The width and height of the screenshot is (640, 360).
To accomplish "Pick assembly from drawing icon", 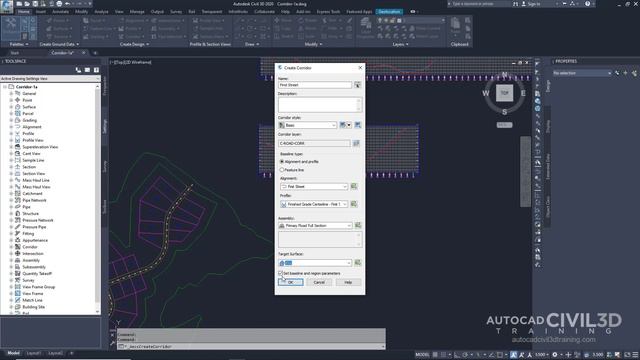I will pos(358,225).
